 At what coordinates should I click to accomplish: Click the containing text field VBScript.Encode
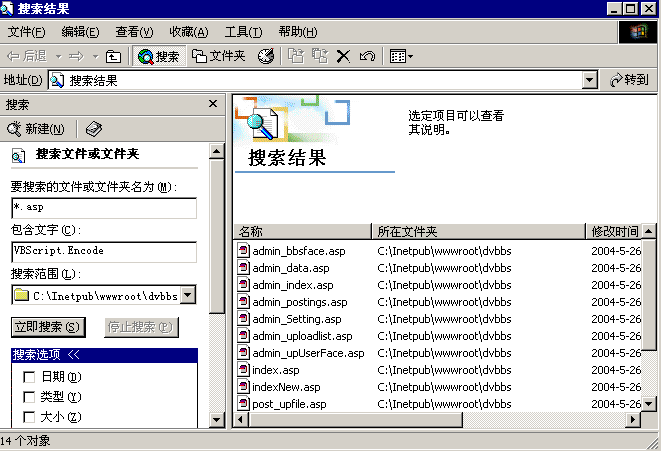pyautogui.click(x=104, y=252)
